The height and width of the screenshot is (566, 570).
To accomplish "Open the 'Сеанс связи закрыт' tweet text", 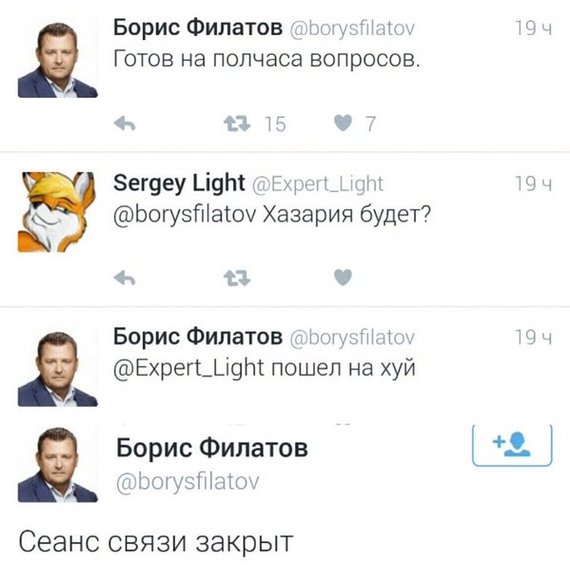I will tap(156, 542).
